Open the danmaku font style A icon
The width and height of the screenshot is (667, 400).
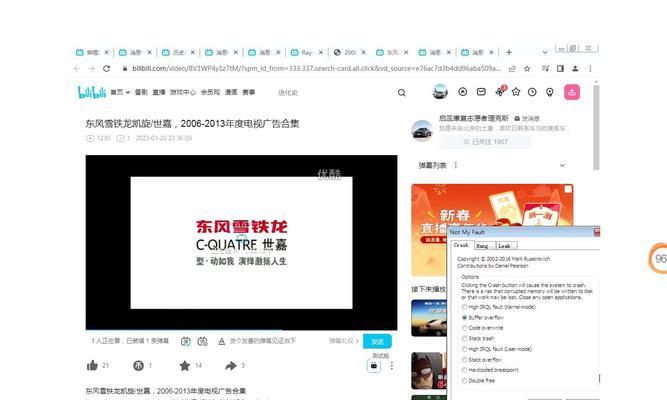tap(221, 341)
